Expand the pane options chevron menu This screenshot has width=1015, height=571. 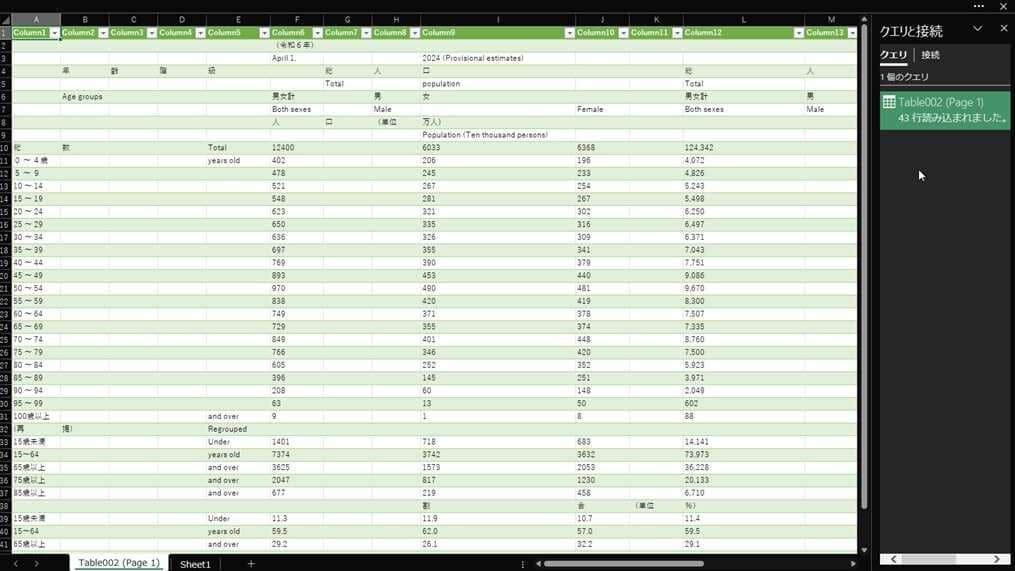(x=978, y=29)
